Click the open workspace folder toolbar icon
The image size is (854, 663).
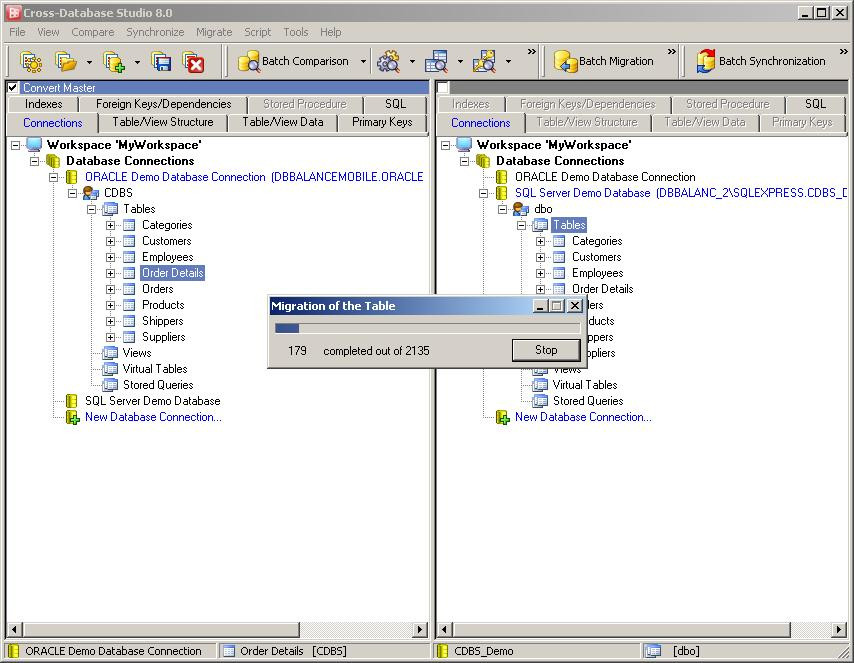coord(66,62)
